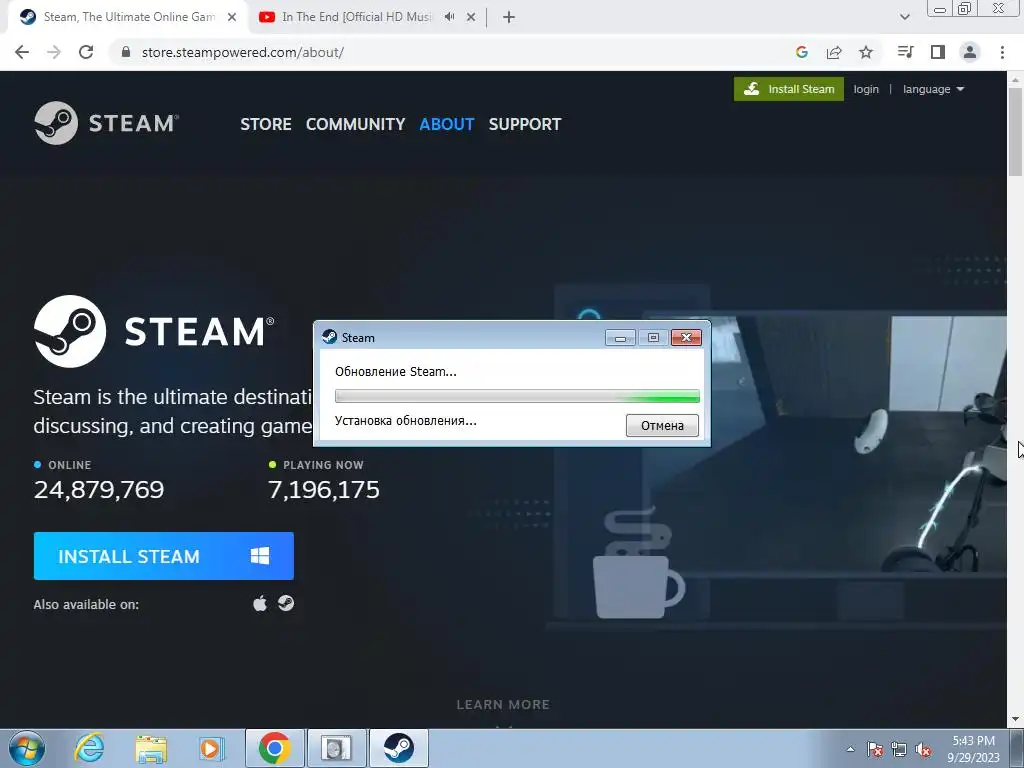Click the Google icon in address bar
The width and height of the screenshot is (1024, 768).
(x=802, y=52)
